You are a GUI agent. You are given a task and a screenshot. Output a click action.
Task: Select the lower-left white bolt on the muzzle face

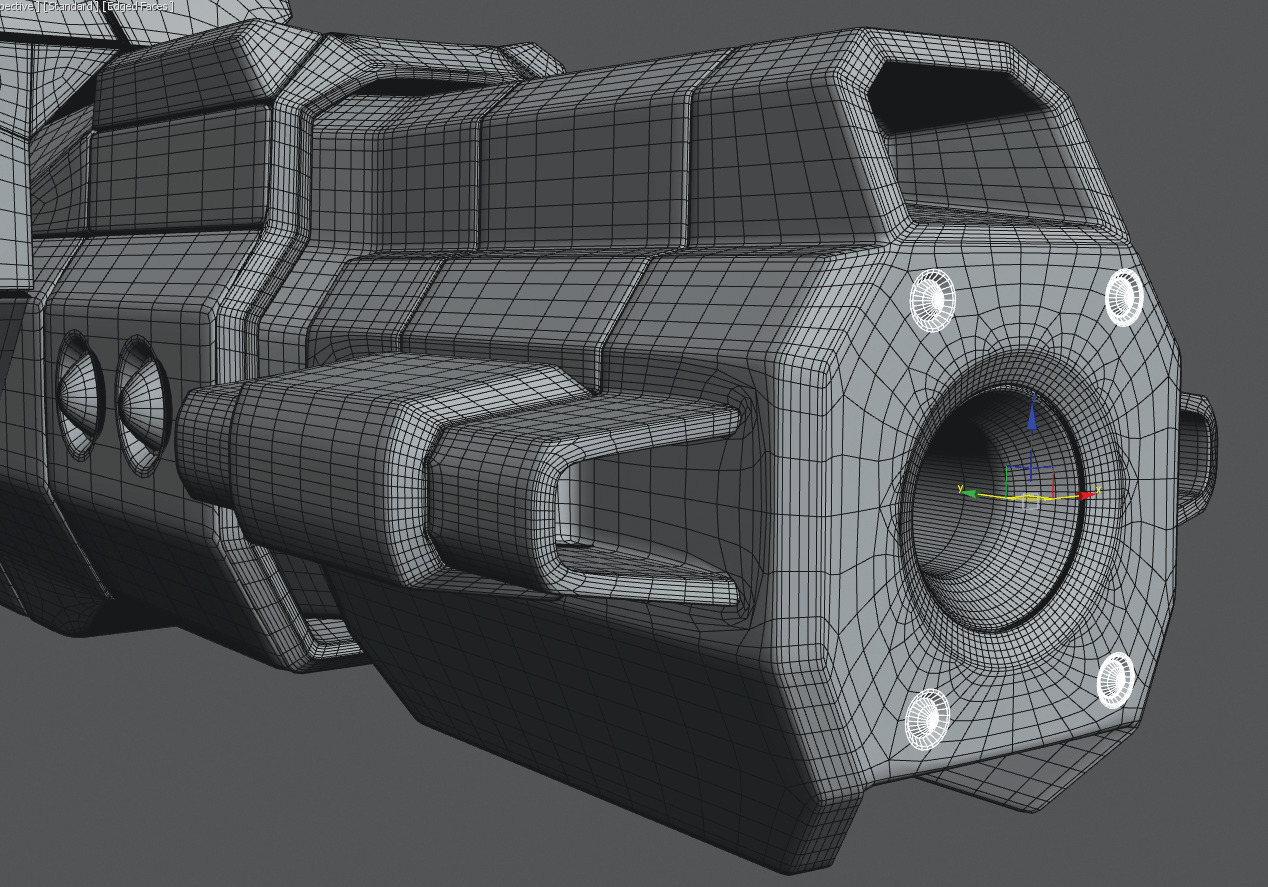click(x=927, y=718)
